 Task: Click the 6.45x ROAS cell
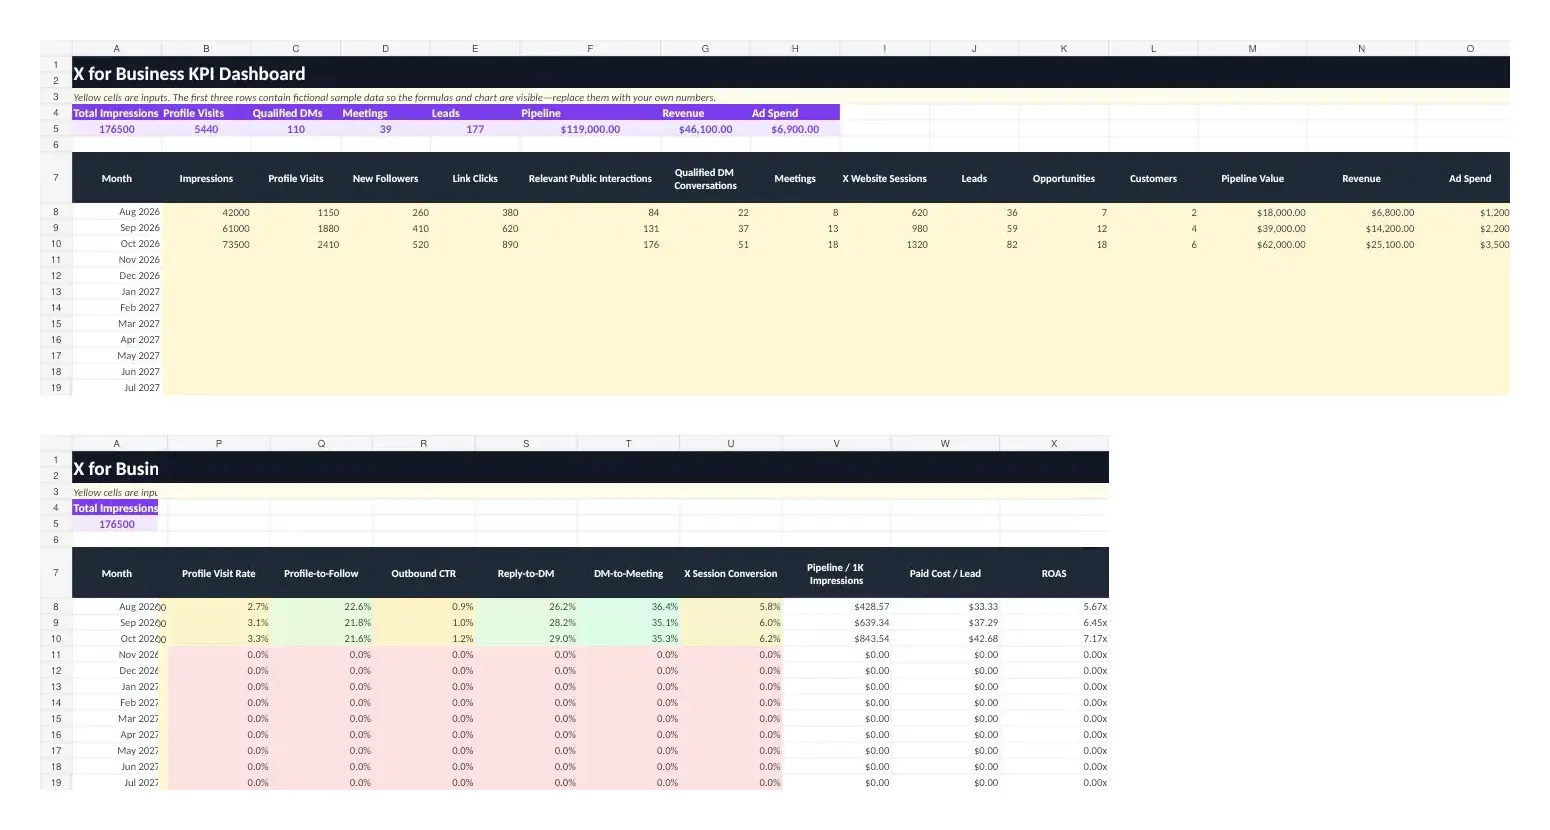tap(1054, 622)
